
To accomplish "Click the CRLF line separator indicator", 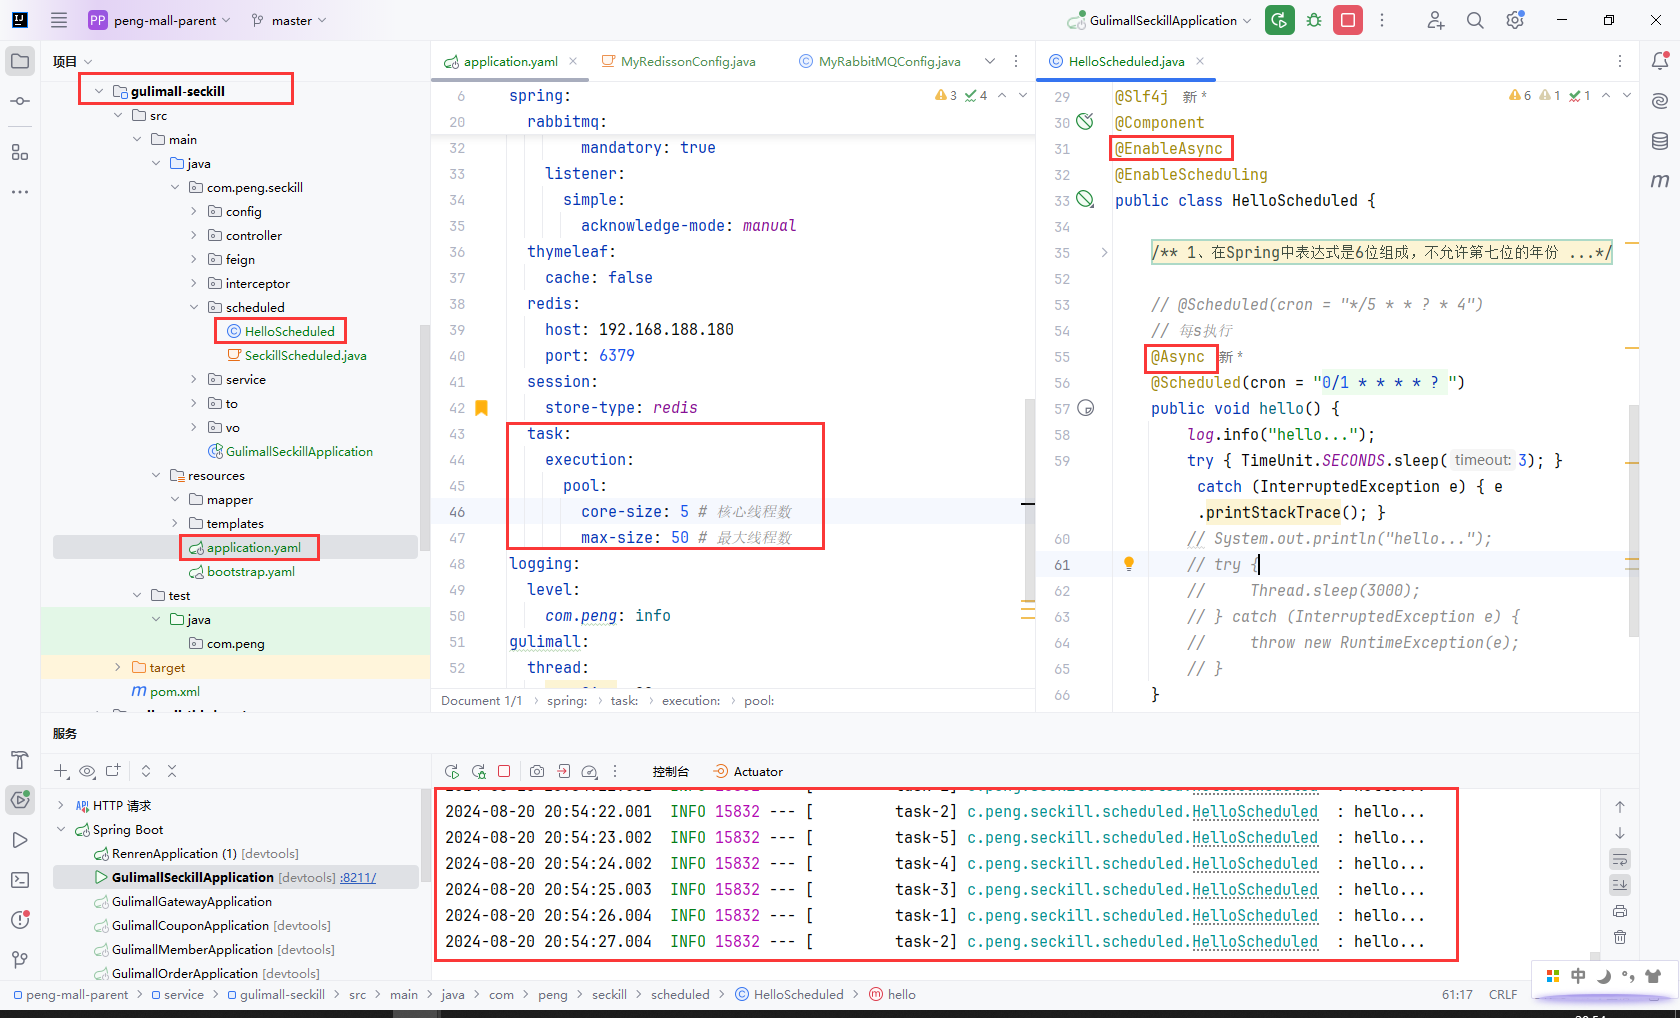I will tap(1503, 994).
